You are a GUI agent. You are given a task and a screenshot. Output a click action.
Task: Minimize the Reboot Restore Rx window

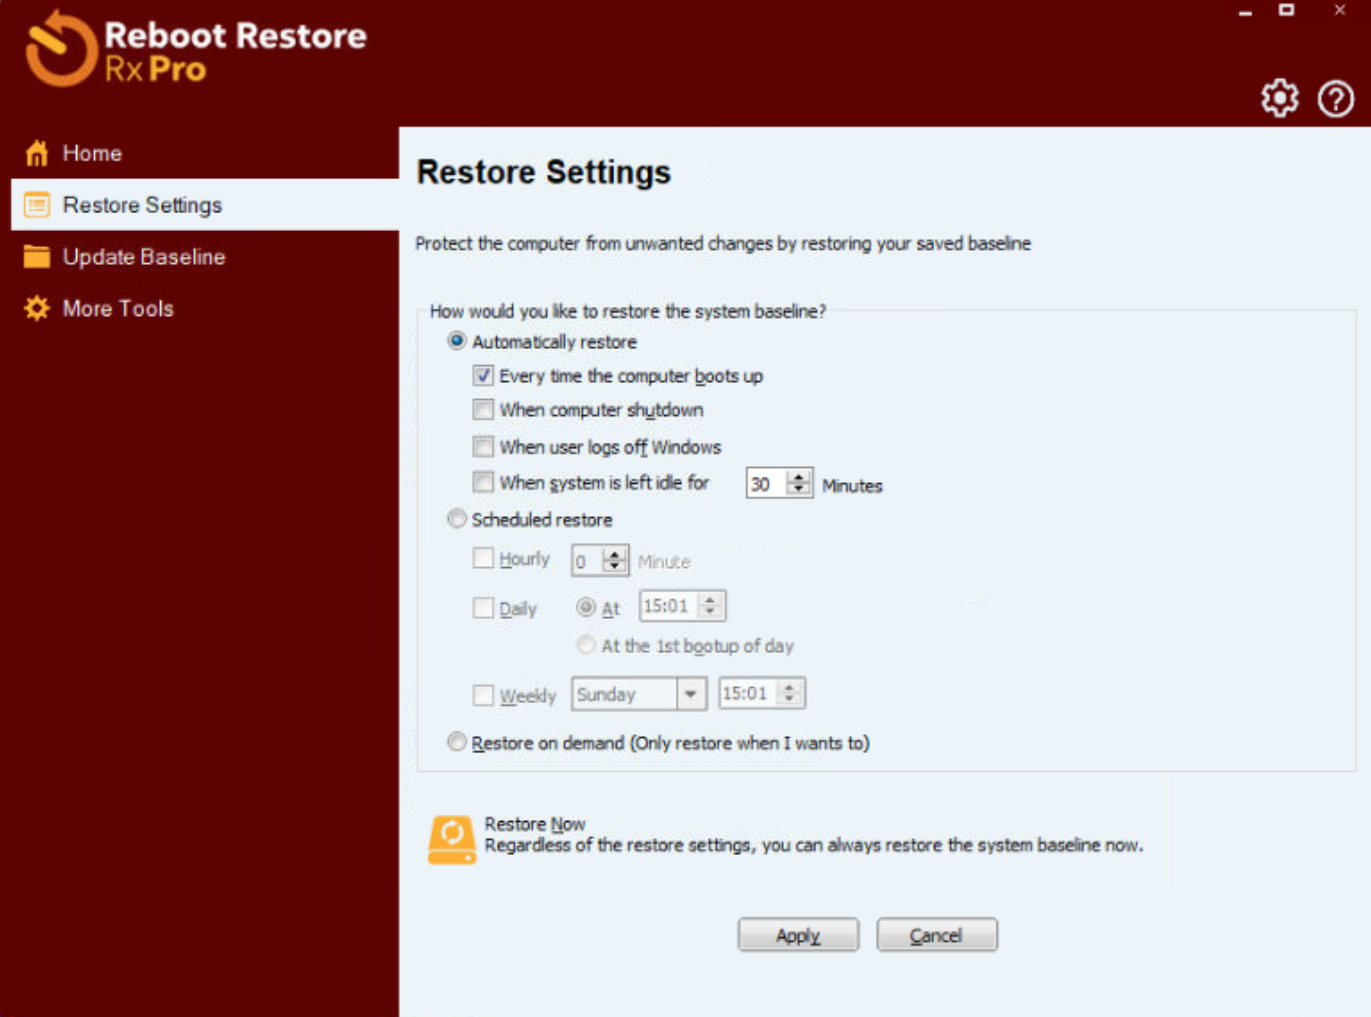point(1245,12)
